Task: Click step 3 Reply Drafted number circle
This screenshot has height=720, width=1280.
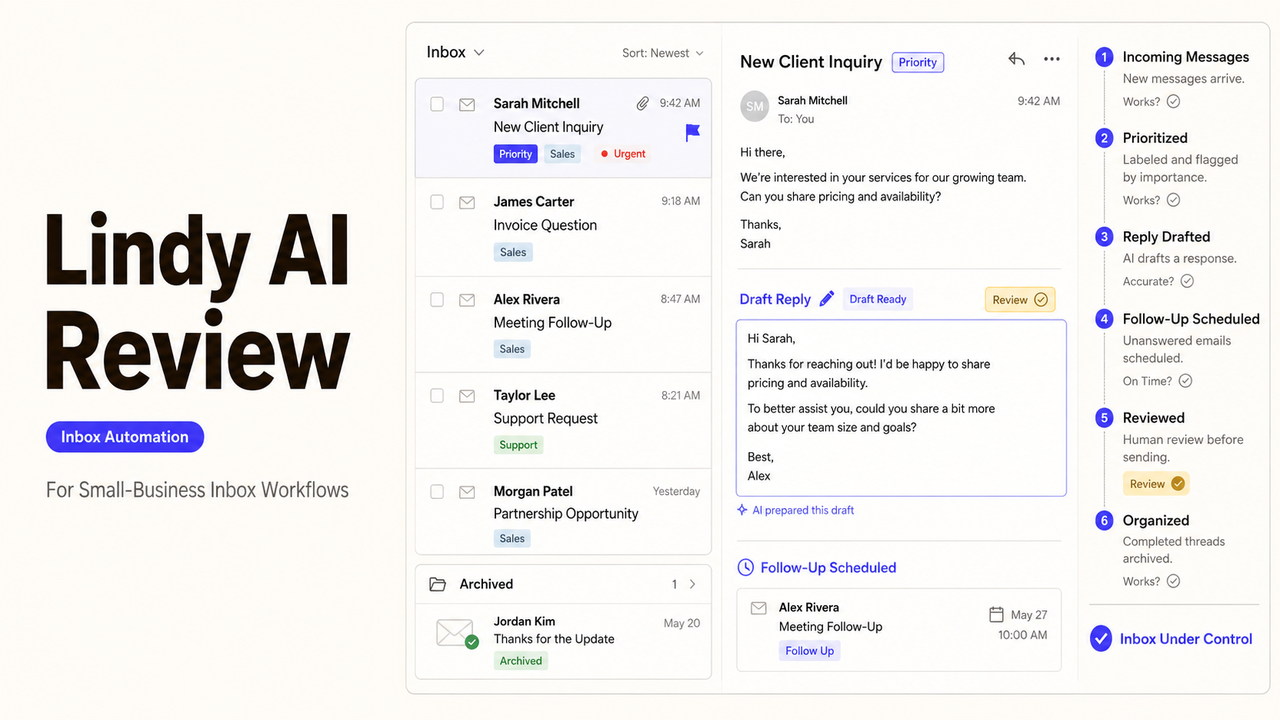Action: coord(1104,237)
